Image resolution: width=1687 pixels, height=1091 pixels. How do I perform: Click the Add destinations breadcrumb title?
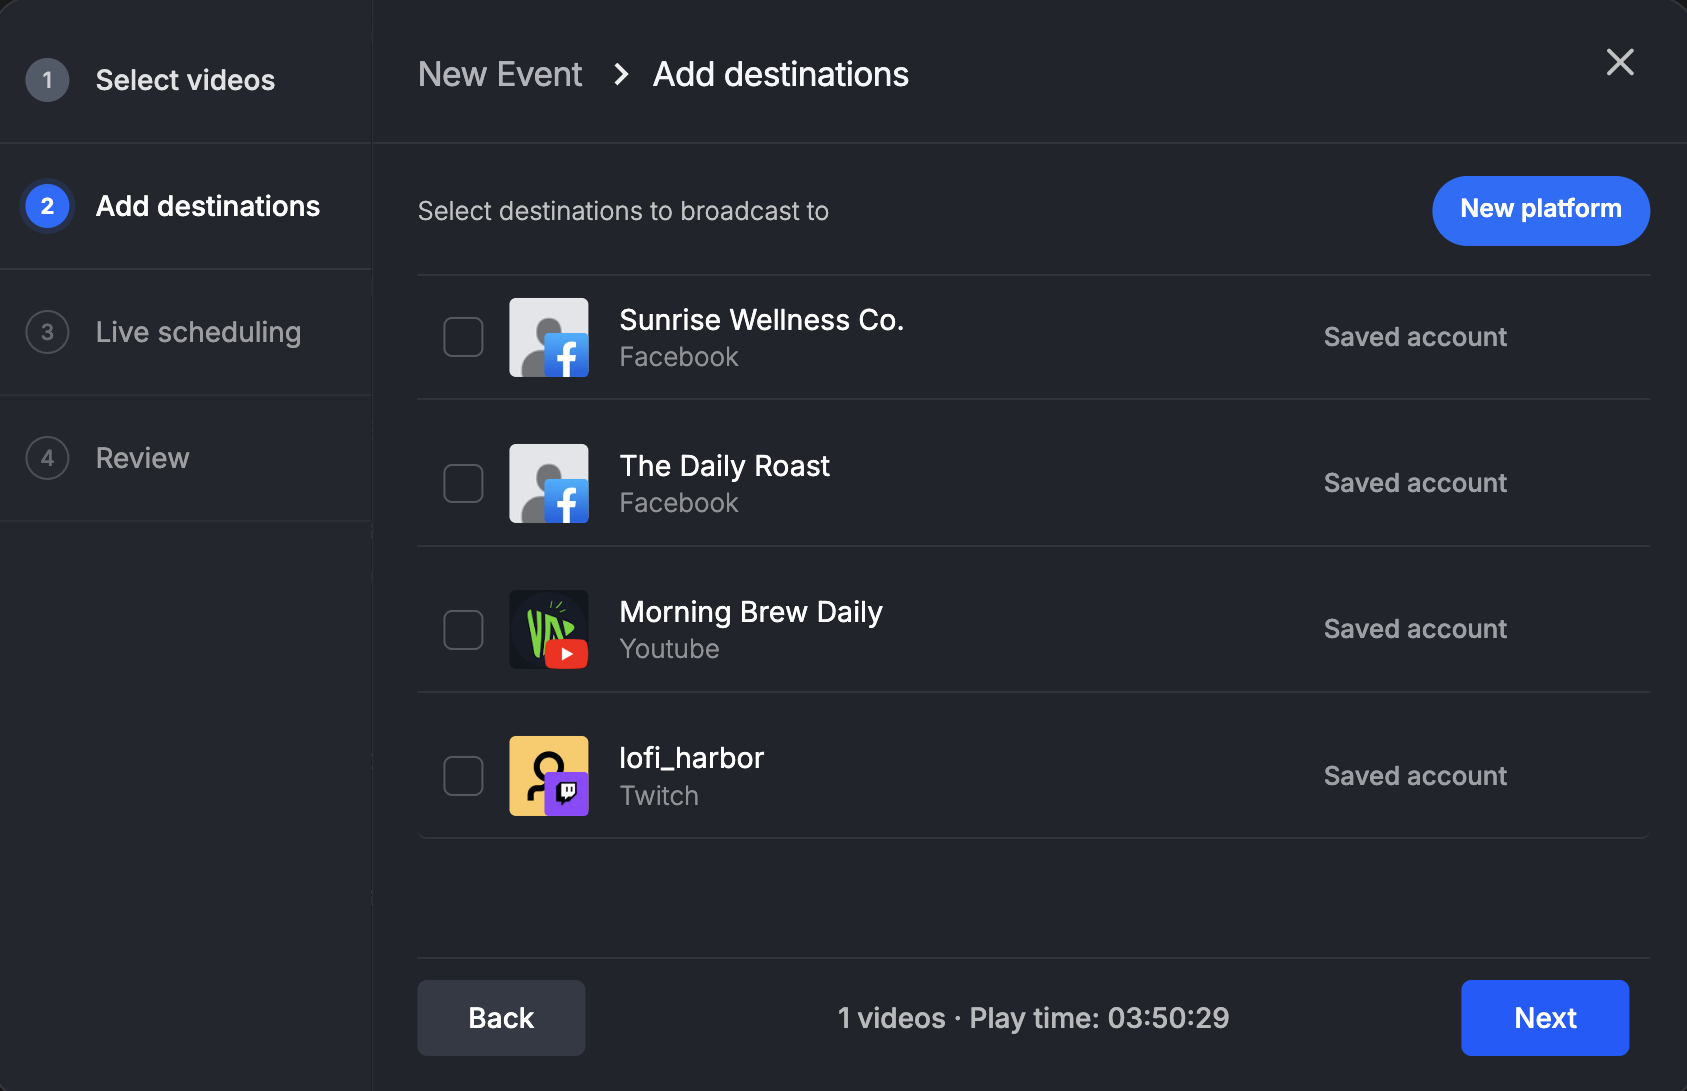[x=781, y=74]
